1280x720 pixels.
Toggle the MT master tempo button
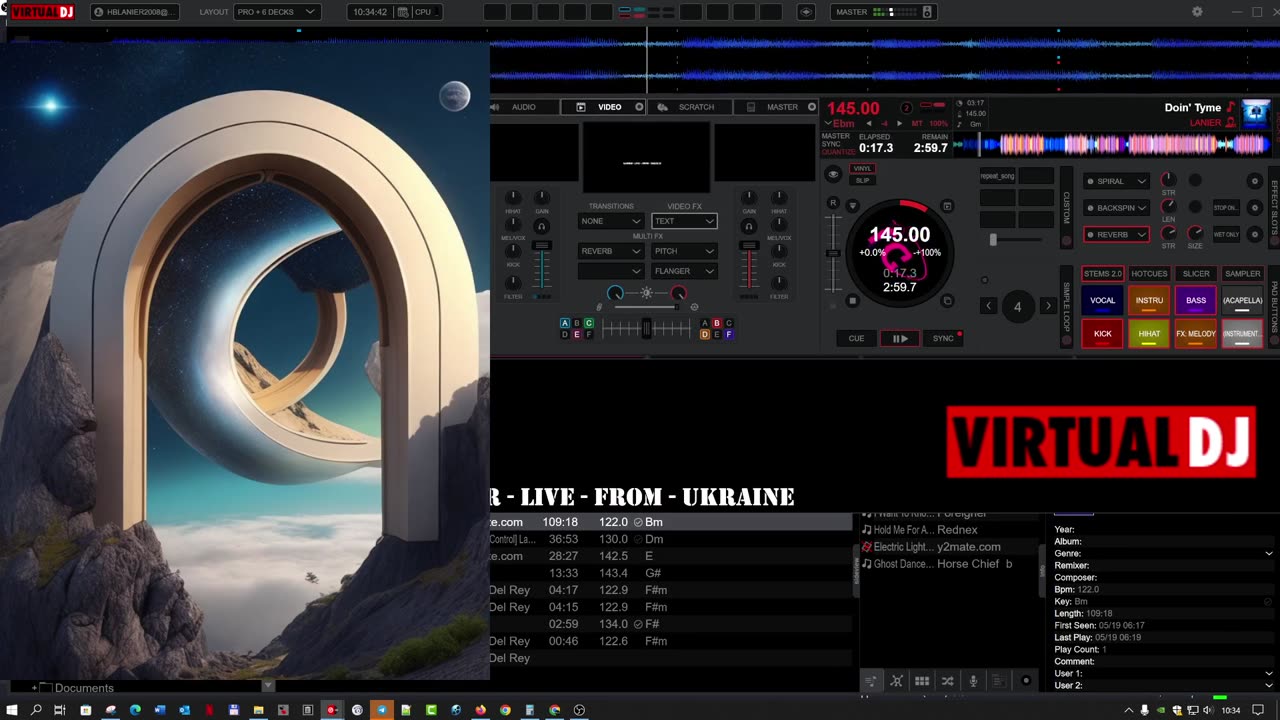click(917, 124)
